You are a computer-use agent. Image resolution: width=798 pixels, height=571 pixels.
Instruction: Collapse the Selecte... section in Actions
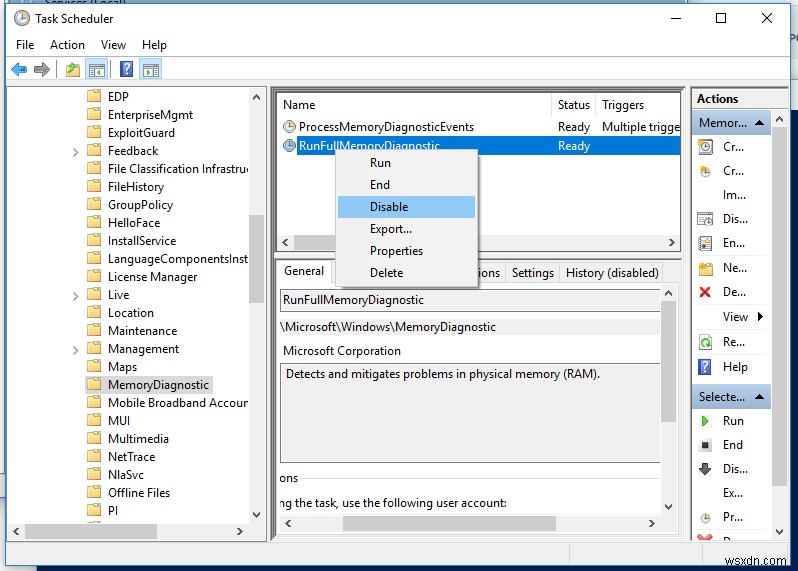(760, 396)
